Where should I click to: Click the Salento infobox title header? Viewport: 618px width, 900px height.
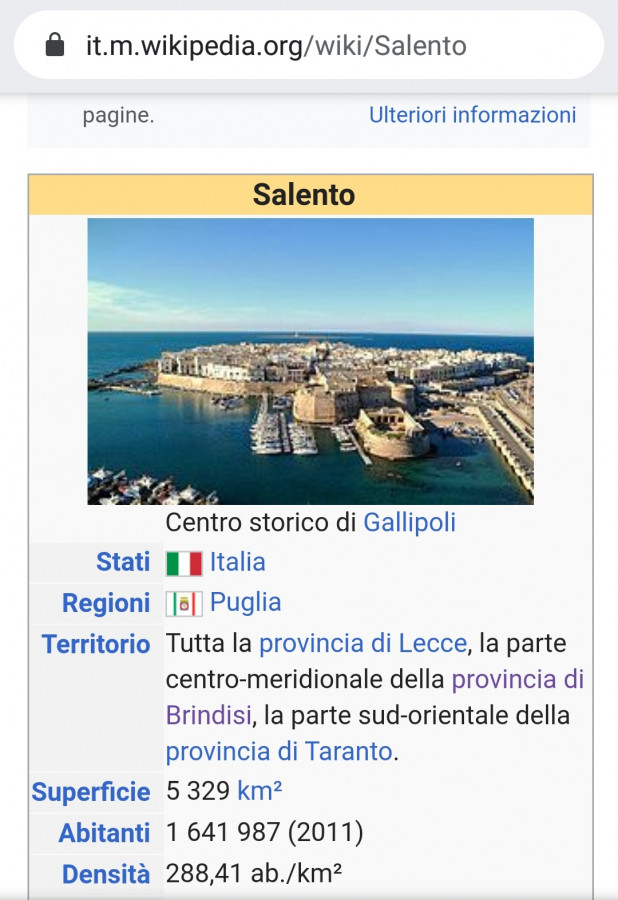[x=304, y=195]
